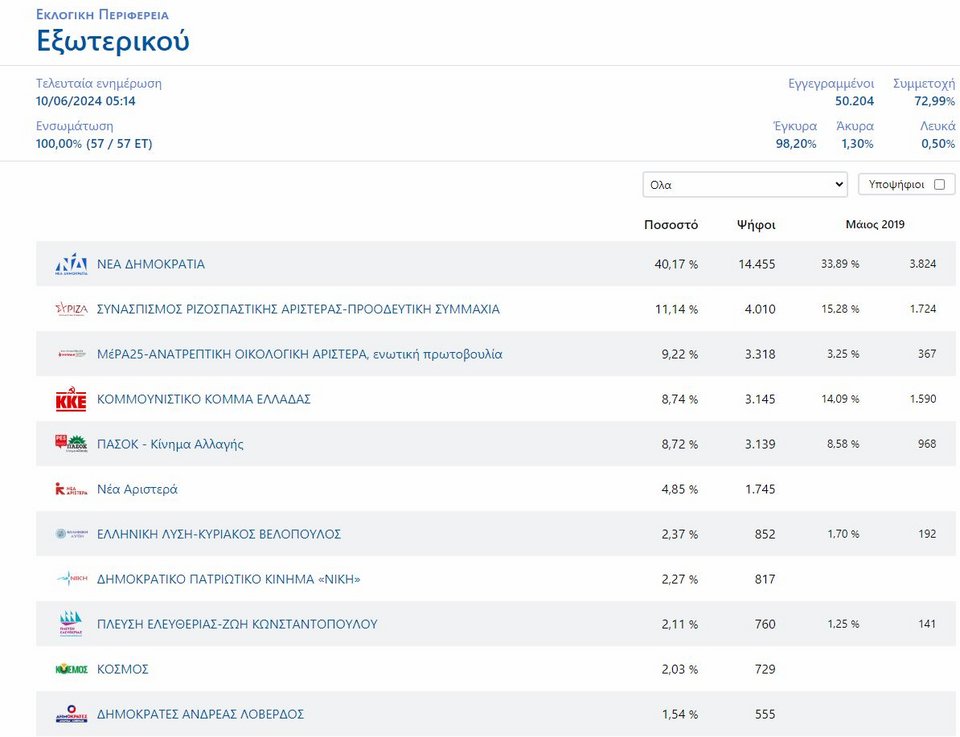This screenshot has height=737, width=960.
Task: Click the Πλεύση Ελευθερίας party logo
Action: [x=71, y=624]
